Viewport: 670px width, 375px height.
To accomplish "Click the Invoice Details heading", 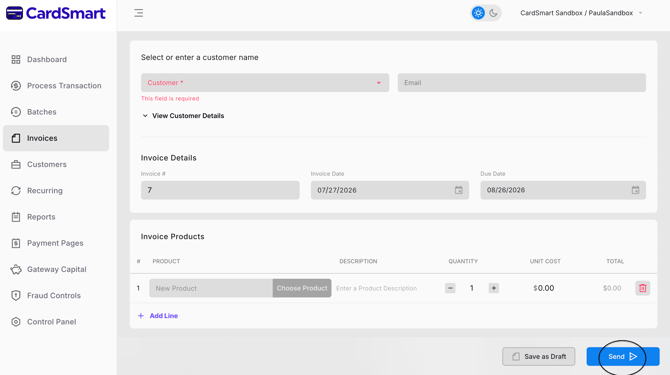I will click(x=169, y=158).
